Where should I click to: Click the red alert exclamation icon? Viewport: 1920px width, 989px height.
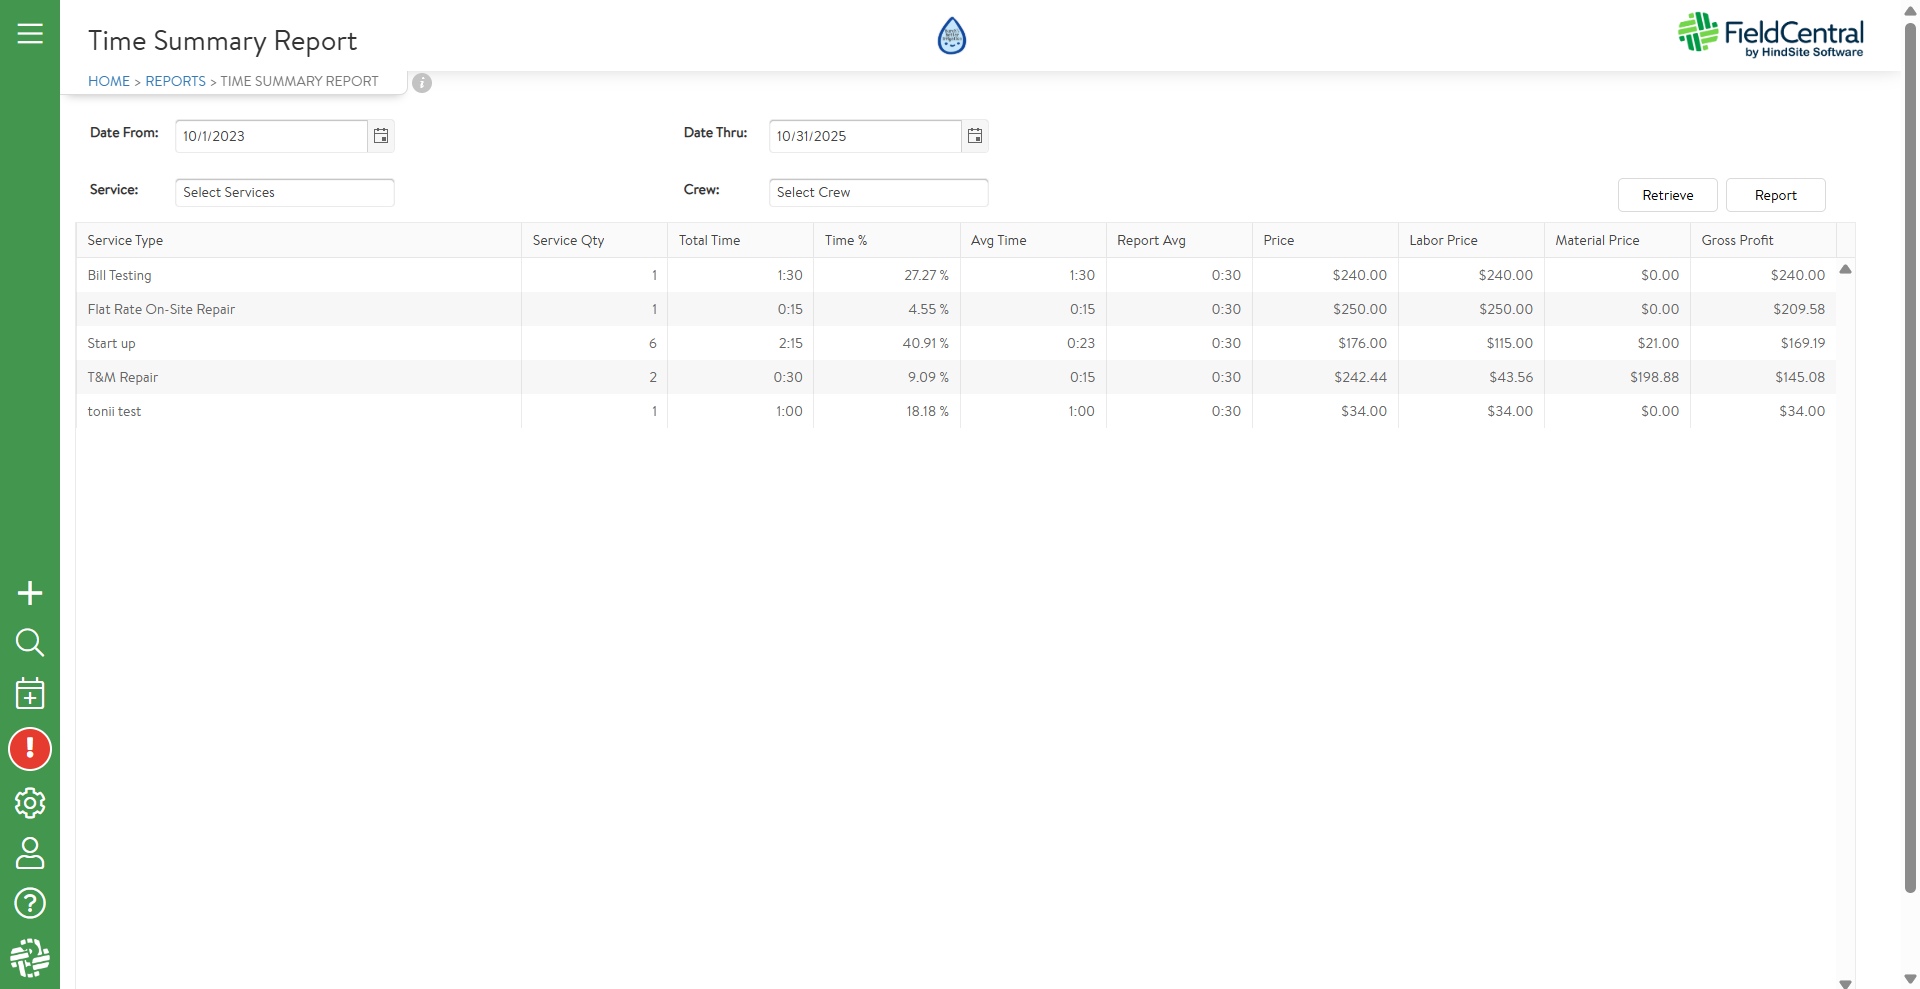pos(30,749)
